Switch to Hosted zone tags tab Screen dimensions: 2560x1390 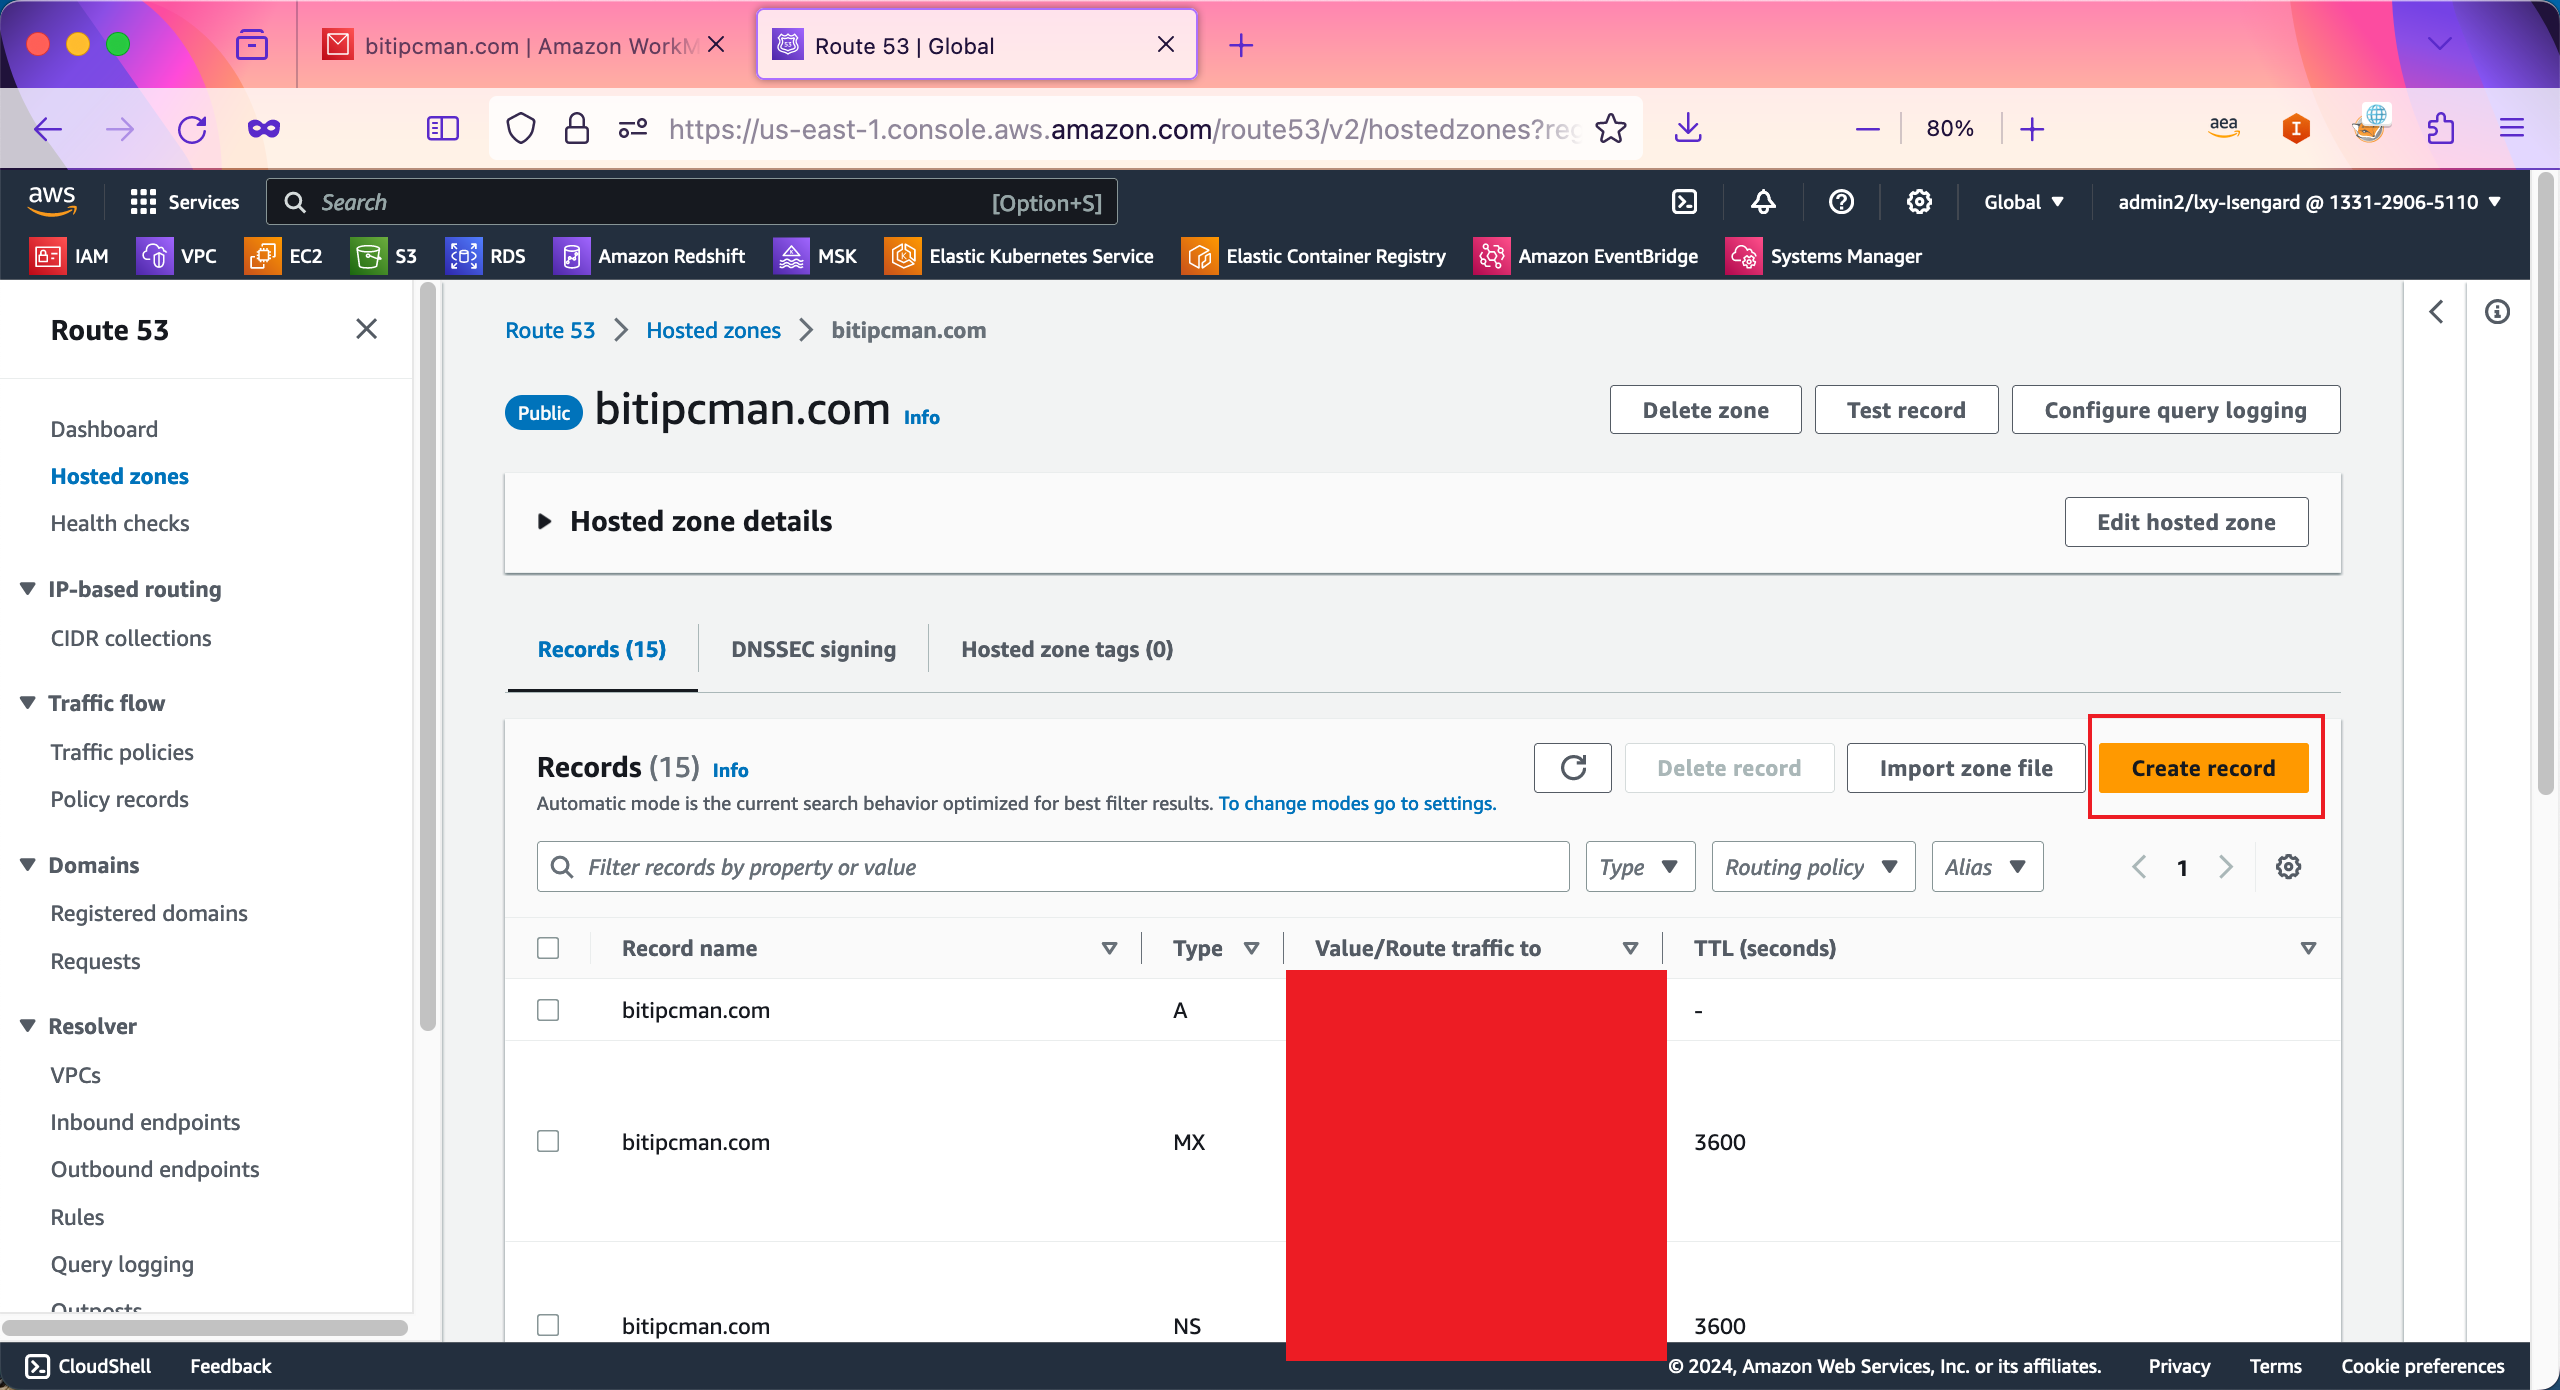tap(1067, 650)
